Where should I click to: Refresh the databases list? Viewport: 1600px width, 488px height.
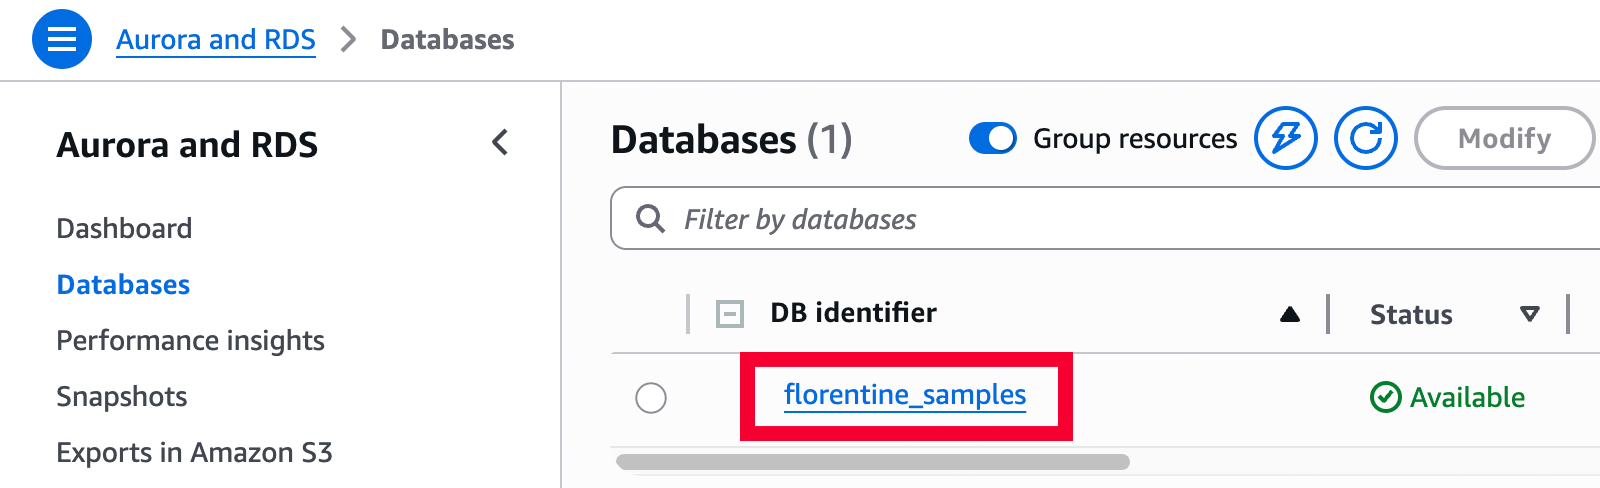(x=1366, y=138)
